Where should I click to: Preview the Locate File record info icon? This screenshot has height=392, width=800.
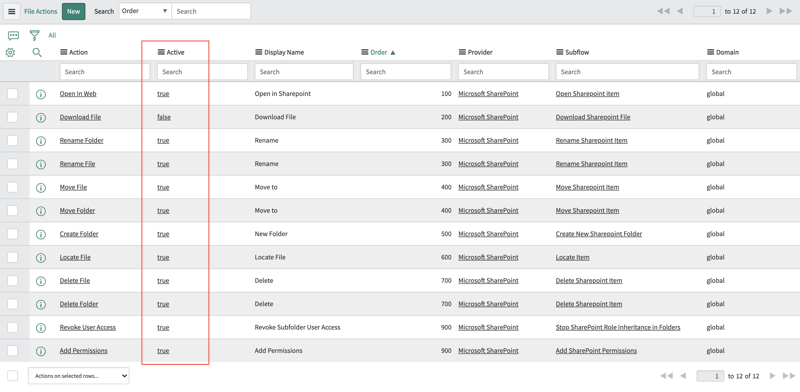point(41,258)
